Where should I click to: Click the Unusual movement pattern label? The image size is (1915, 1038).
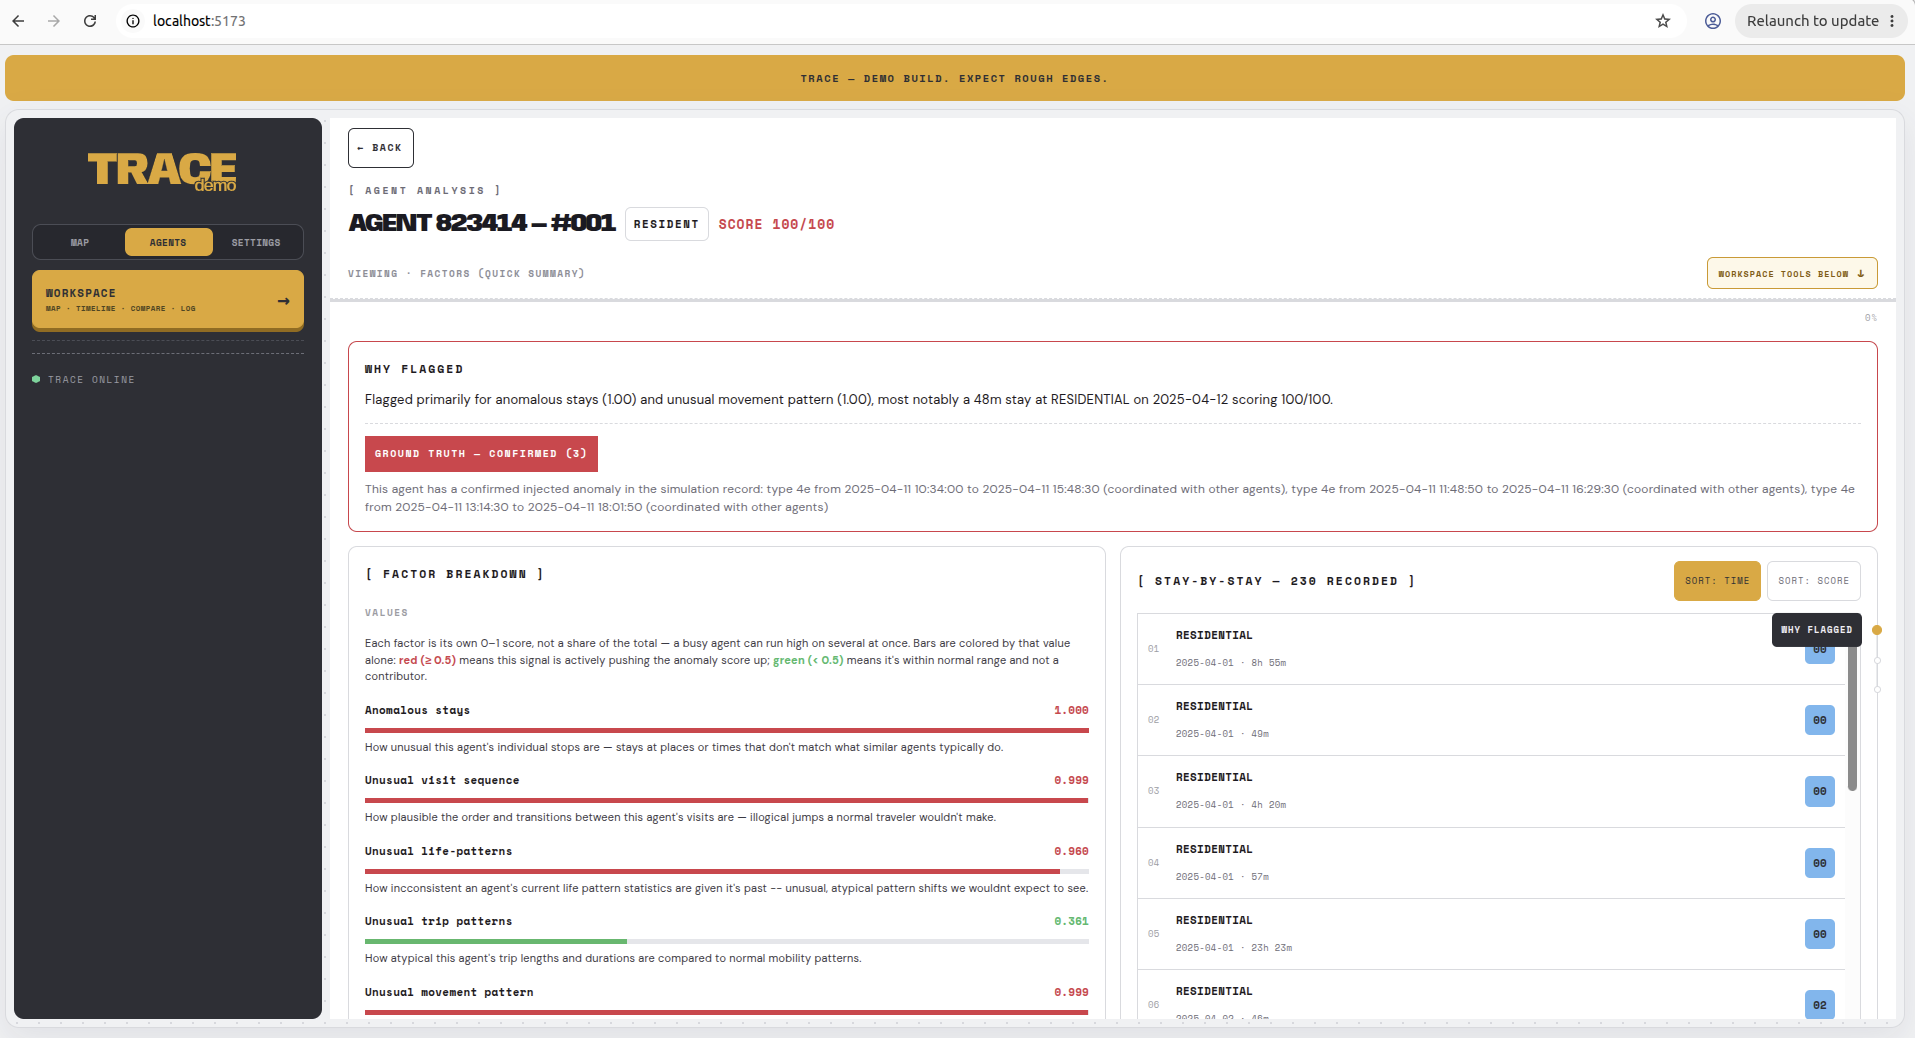coord(449,993)
